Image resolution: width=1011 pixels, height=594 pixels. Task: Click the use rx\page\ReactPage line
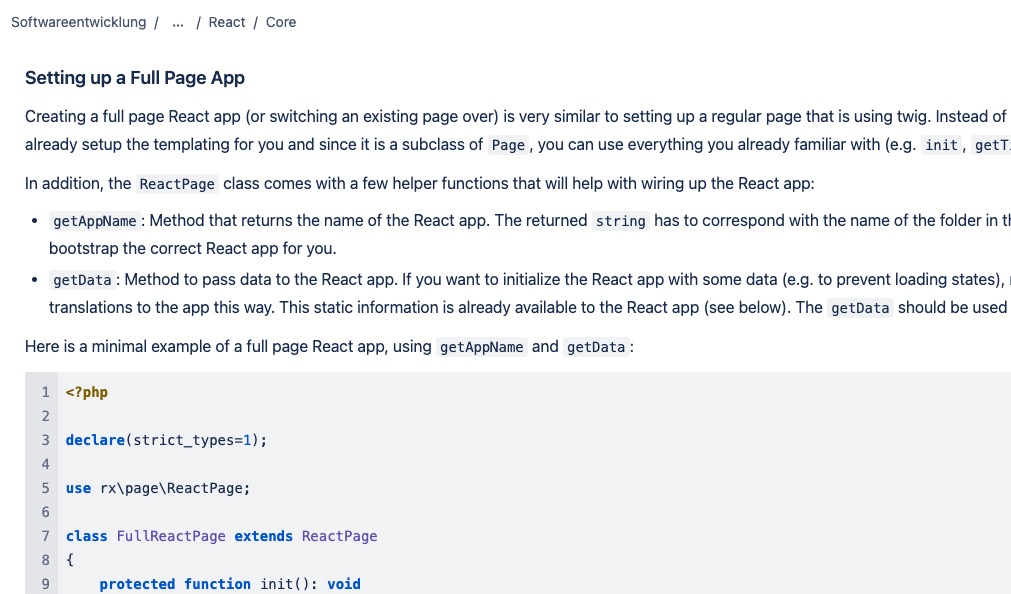click(158, 488)
